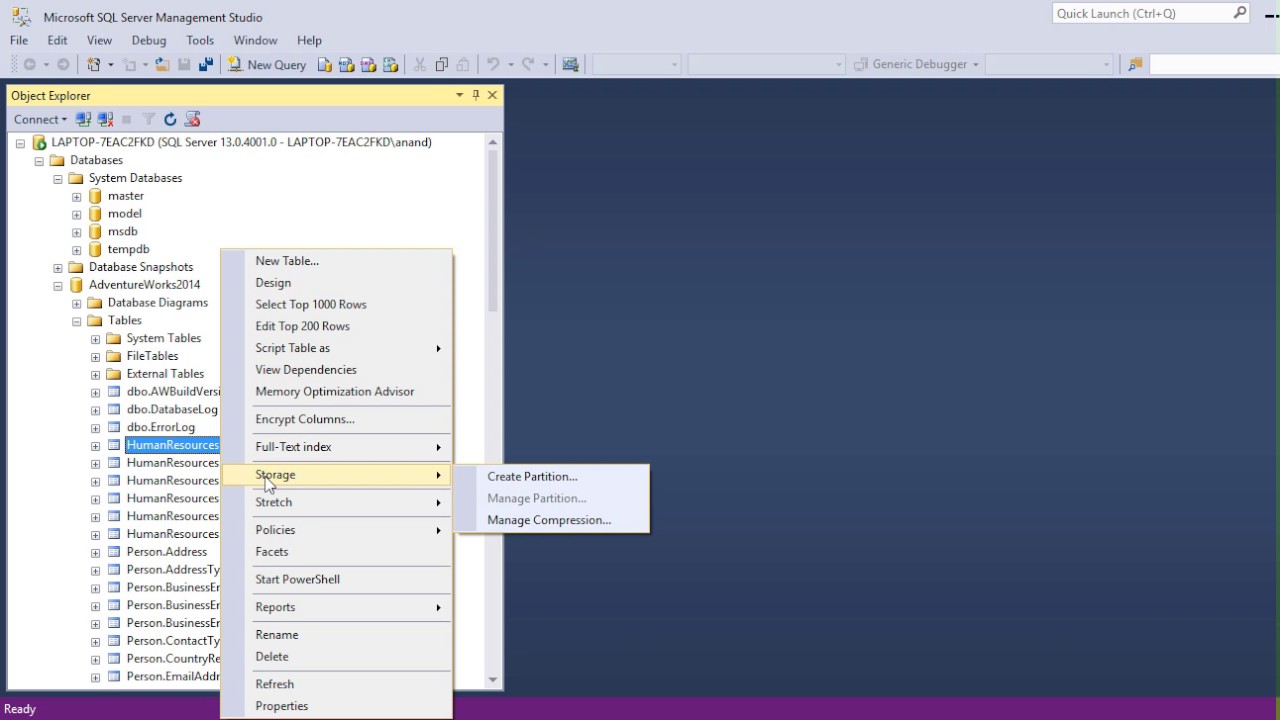Click the Undo arrow icon

(493, 64)
